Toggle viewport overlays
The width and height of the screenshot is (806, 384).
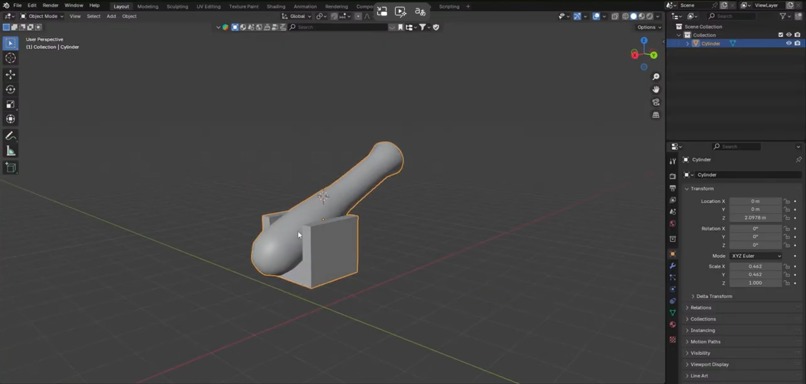pyautogui.click(x=596, y=16)
